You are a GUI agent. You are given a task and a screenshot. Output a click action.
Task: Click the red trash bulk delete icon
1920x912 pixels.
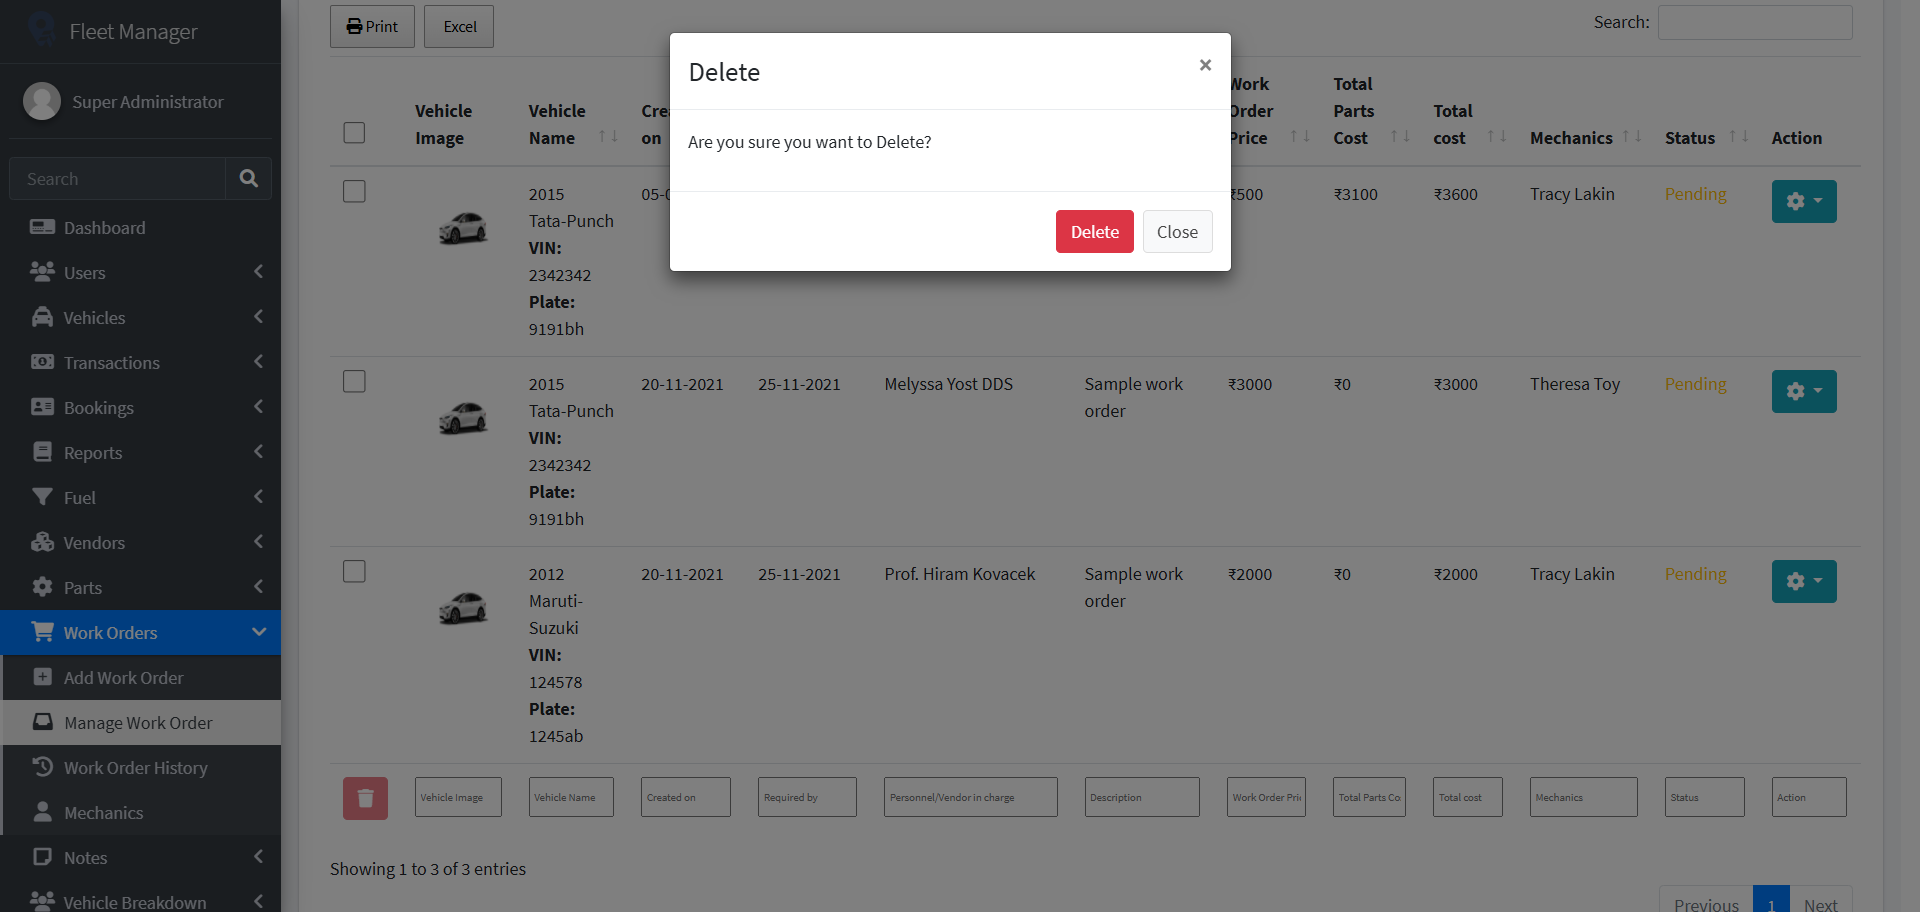point(365,798)
